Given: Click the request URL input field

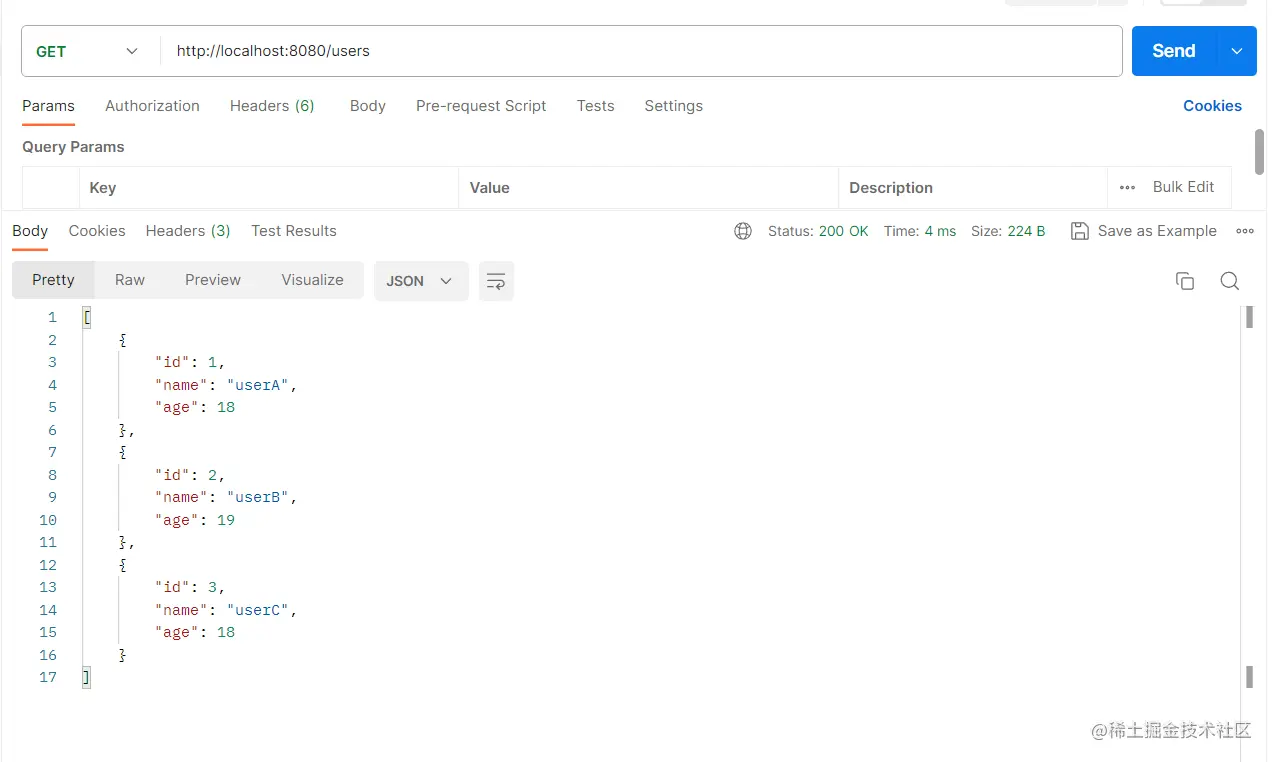Looking at the screenshot, I should click(640, 51).
